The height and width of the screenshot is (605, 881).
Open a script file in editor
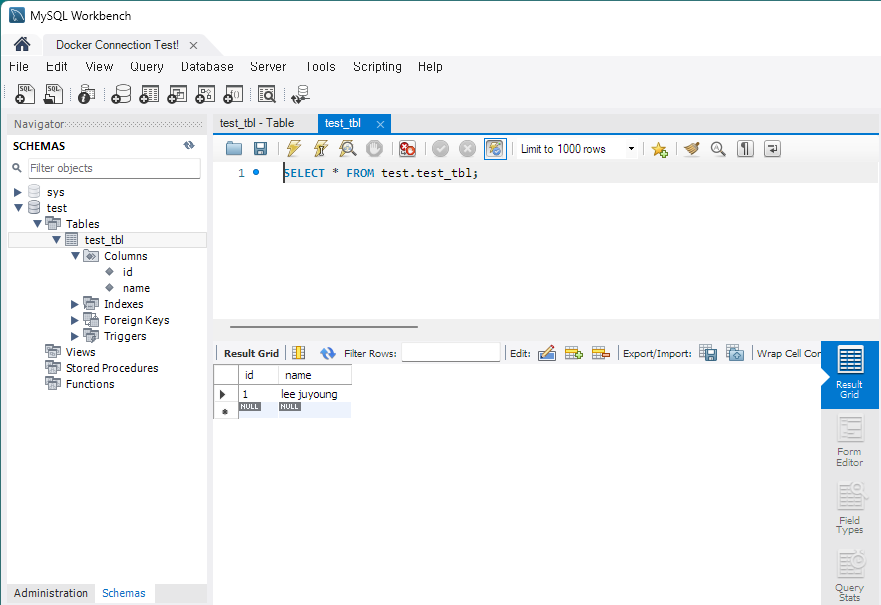[x=234, y=149]
